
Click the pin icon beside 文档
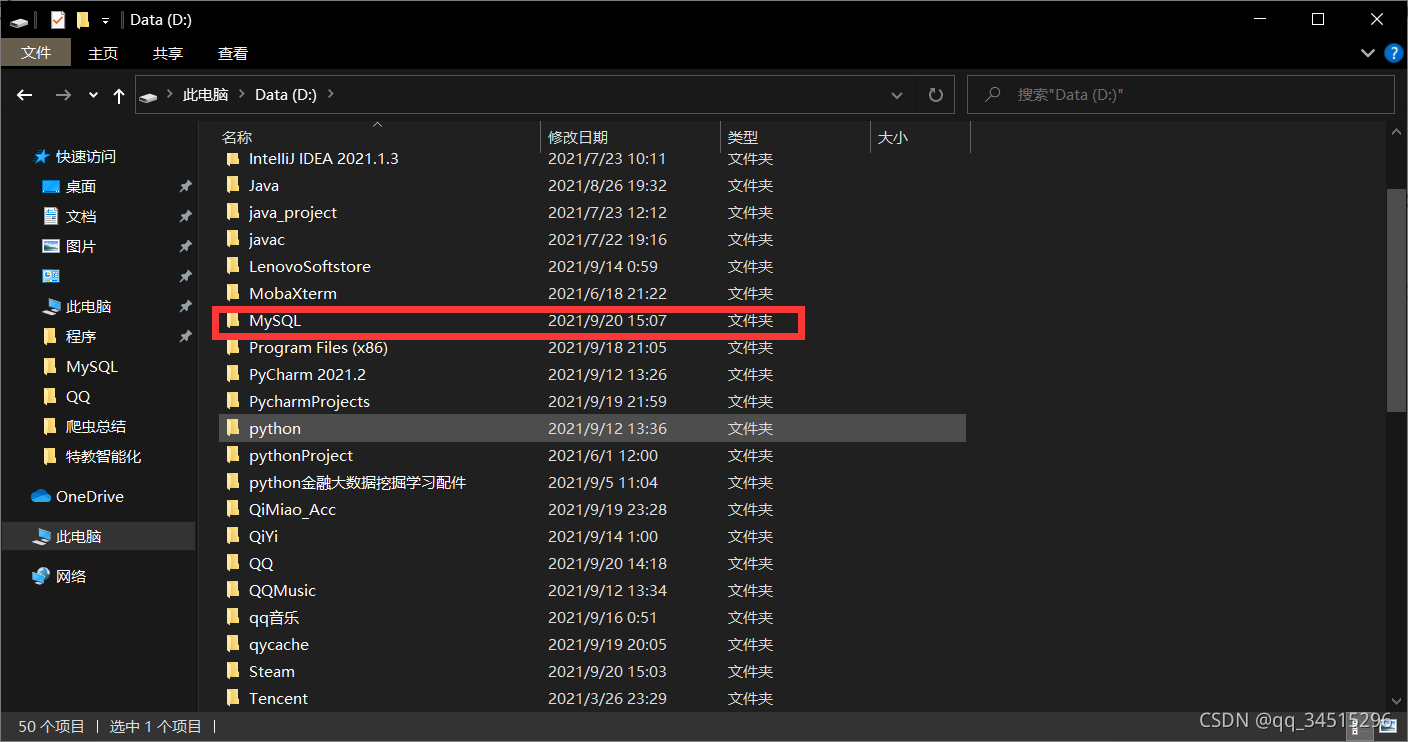(x=185, y=217)
